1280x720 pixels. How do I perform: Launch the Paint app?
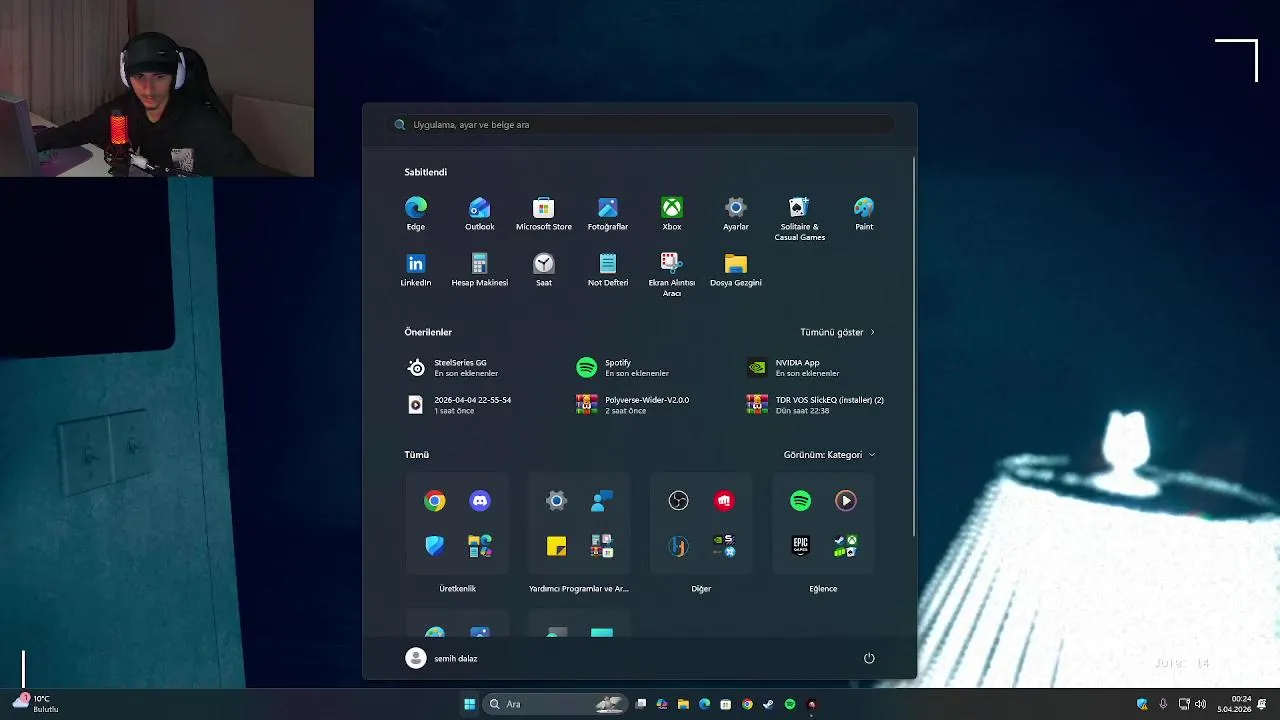tap(864, 214)
